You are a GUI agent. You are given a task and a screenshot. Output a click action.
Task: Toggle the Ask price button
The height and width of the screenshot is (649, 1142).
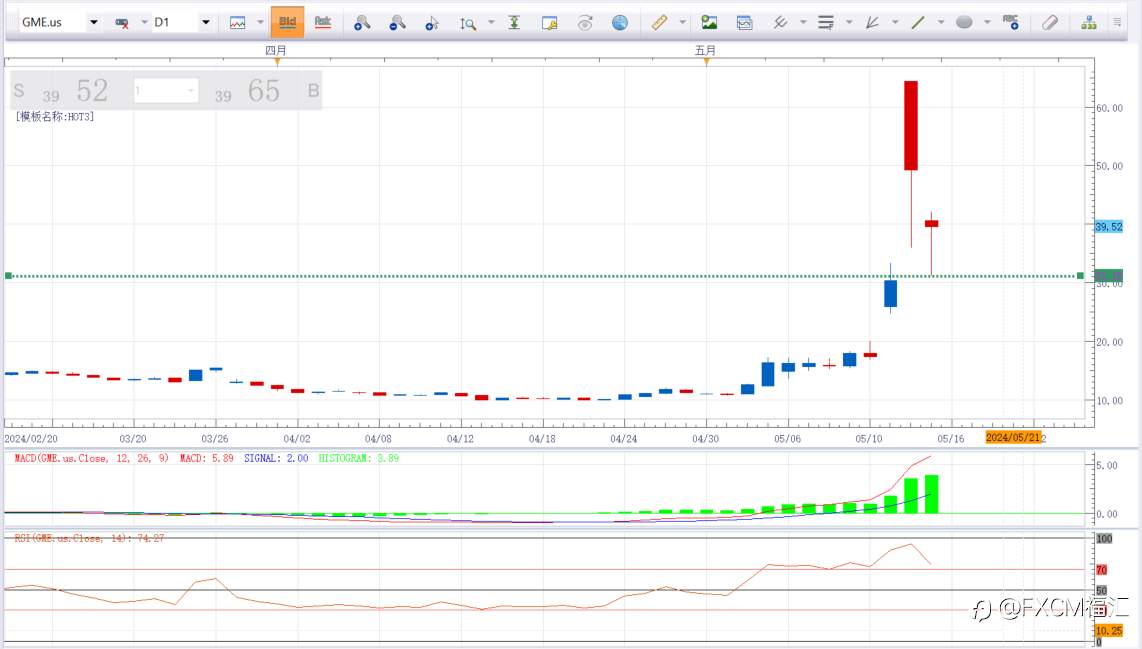[323, 23]
